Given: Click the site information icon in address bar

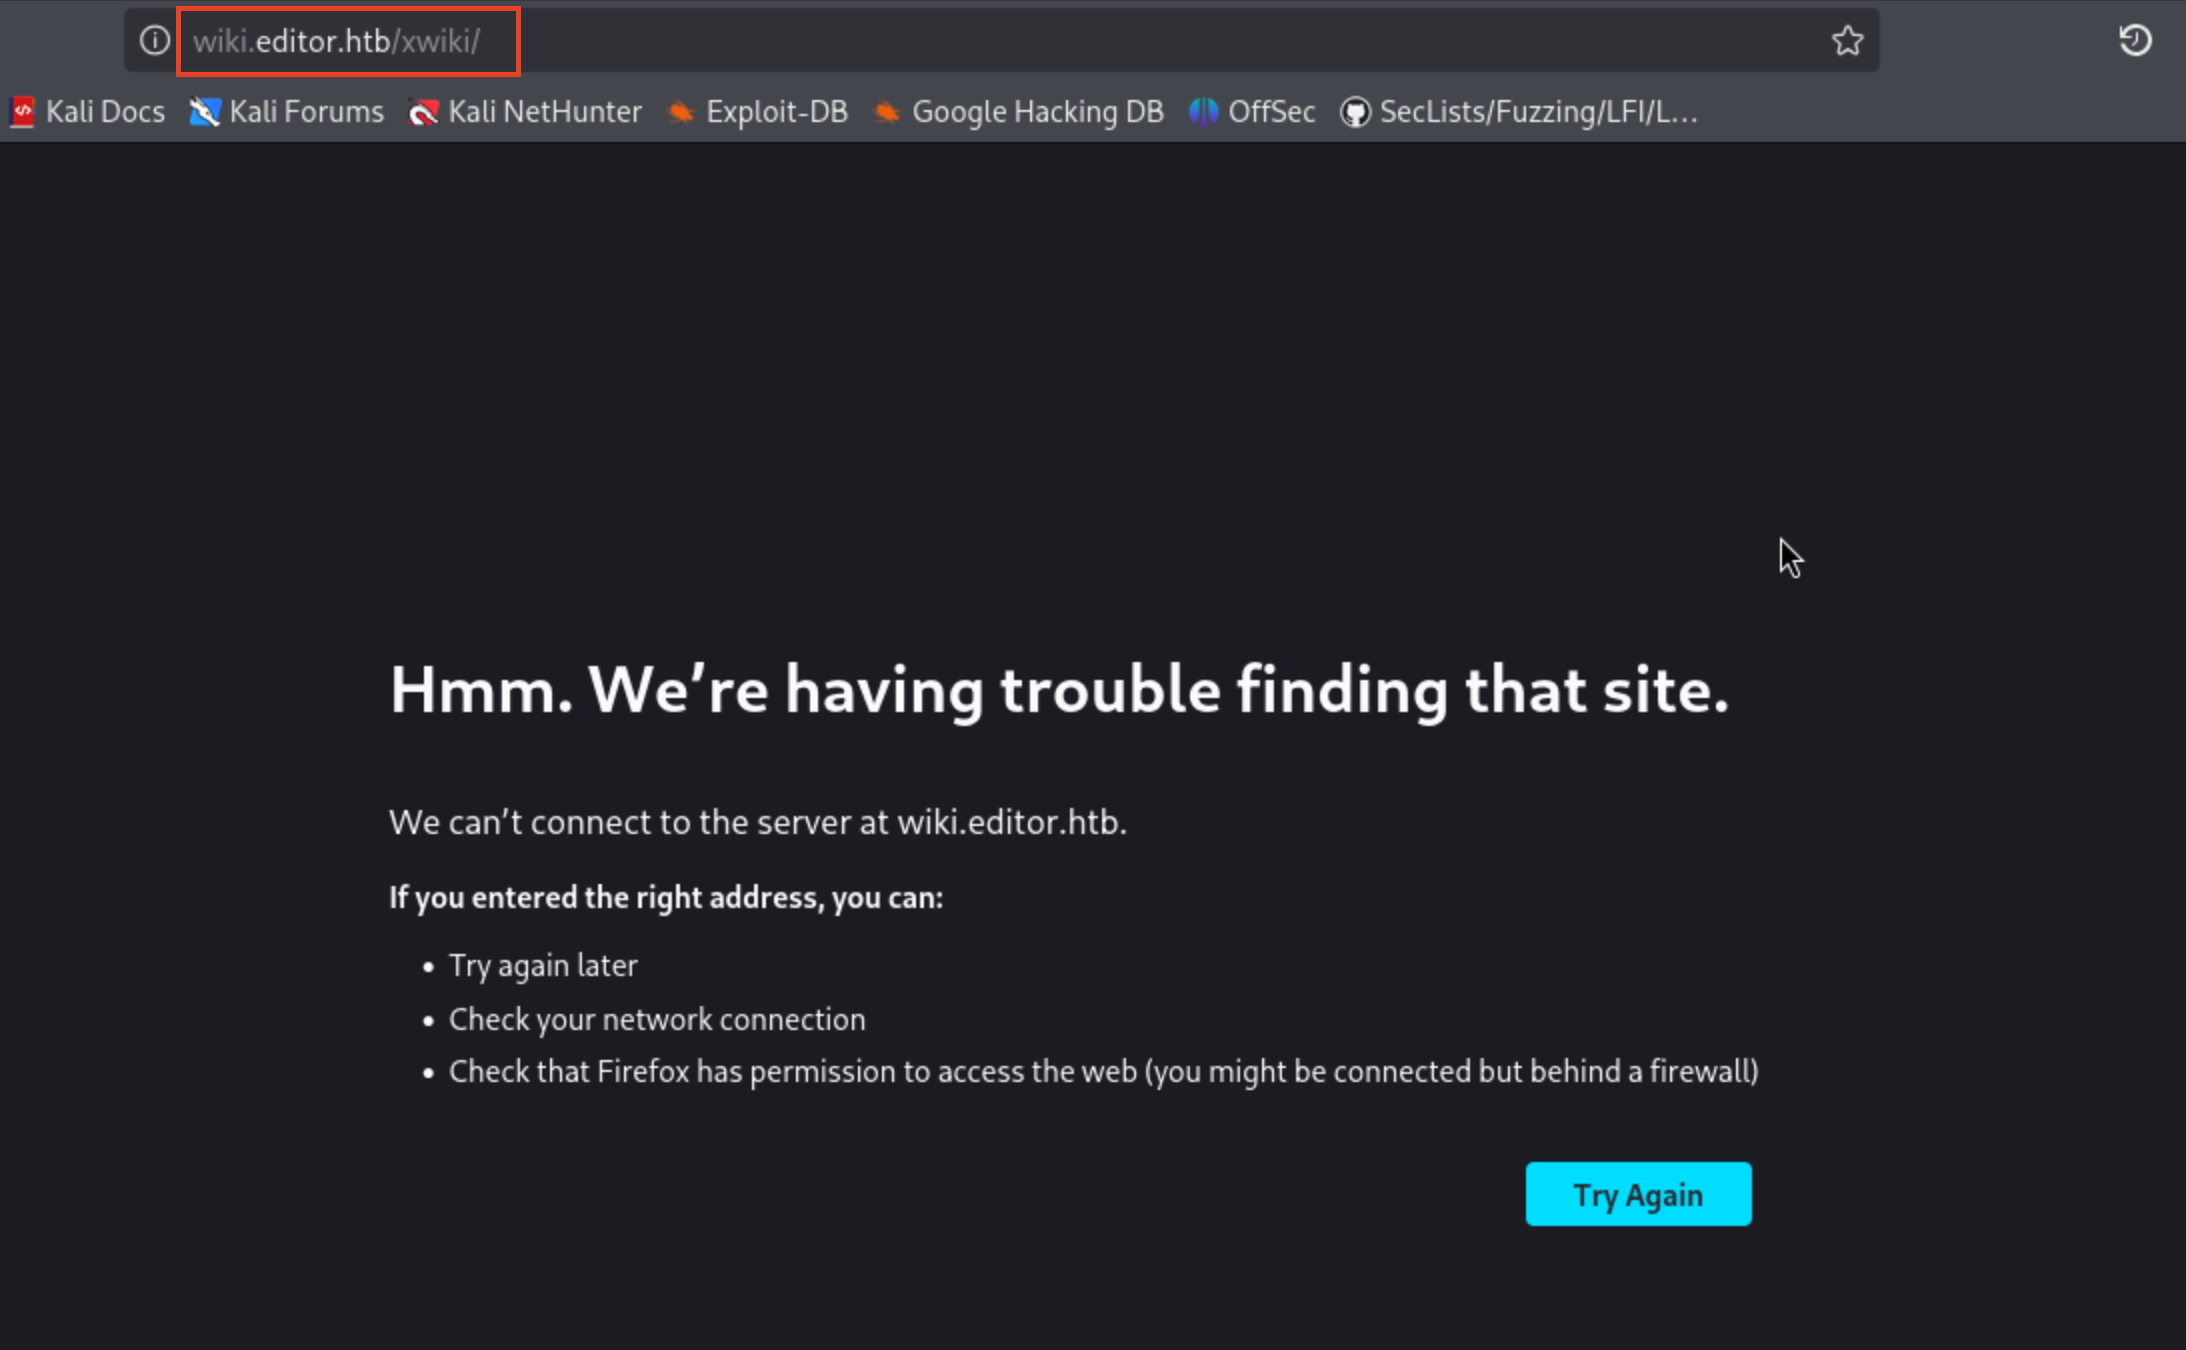Looking at the screenshot, I should click(x=154, y=41).
